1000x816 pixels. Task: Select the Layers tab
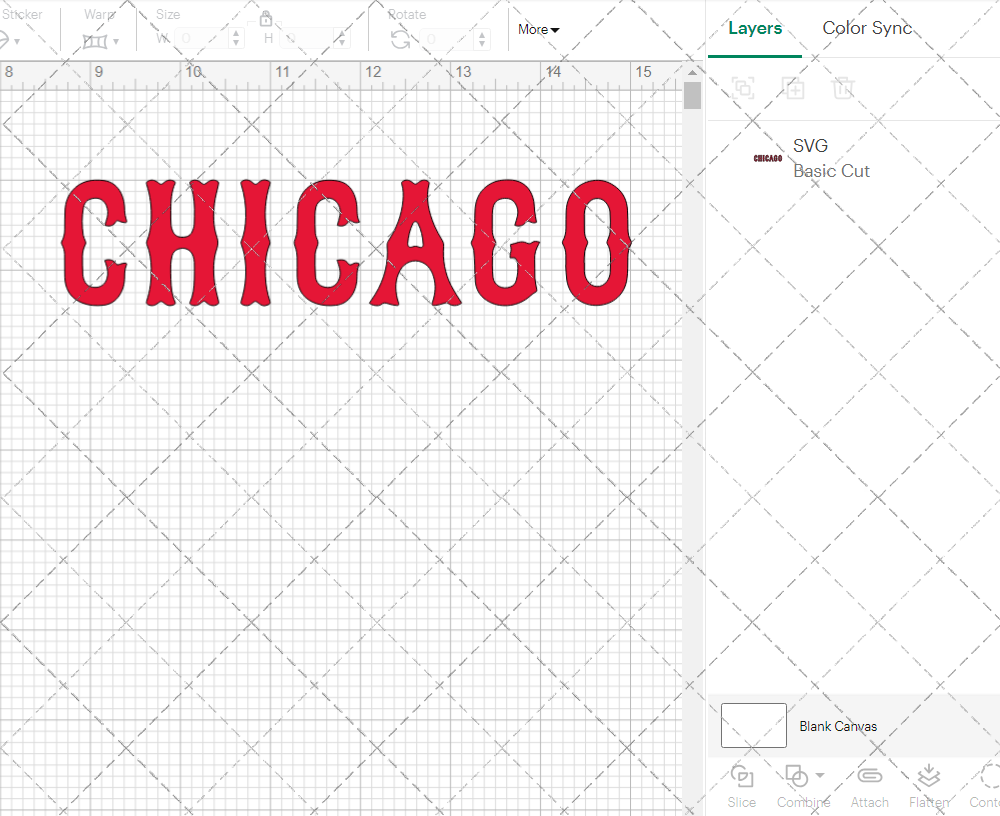755,28
